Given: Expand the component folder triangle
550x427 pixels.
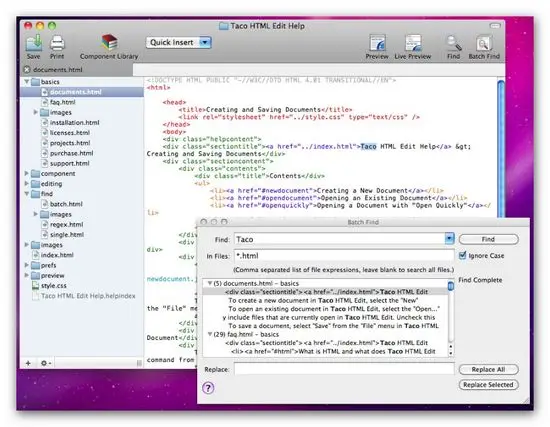Looking at the screenshot, I should click(26, 173).
